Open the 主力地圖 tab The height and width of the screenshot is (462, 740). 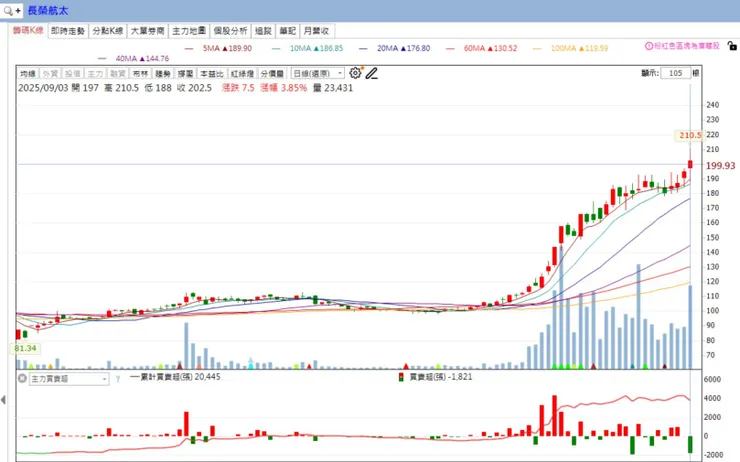coord(189,31)
